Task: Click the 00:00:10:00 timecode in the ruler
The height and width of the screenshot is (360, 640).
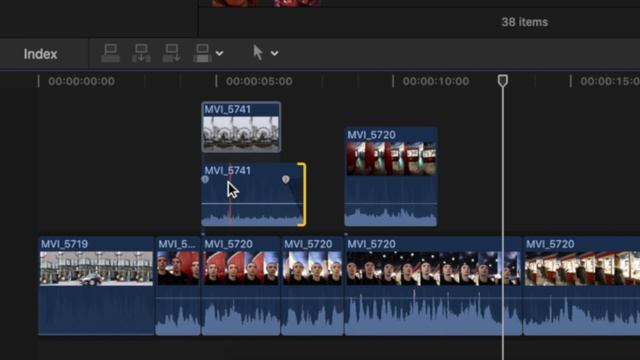Action: pos(436,81)
